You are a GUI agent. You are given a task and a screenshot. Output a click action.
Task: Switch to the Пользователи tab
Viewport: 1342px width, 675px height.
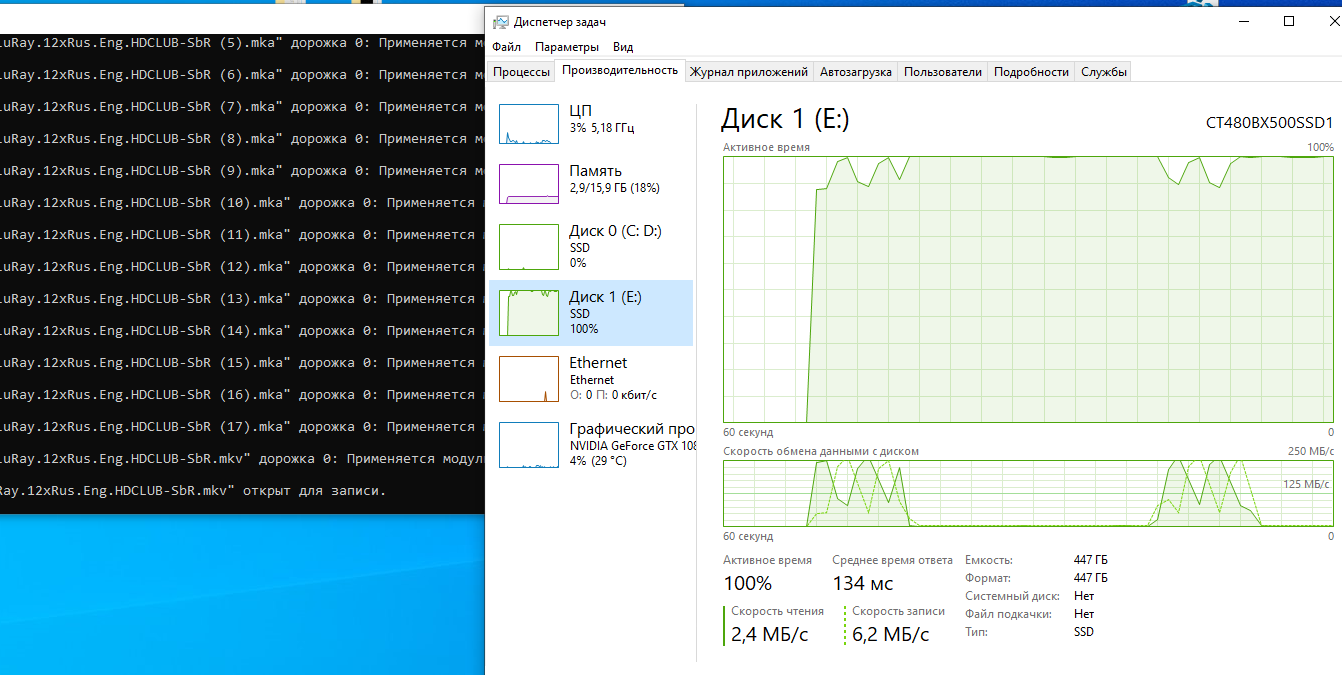coord(943,72)
